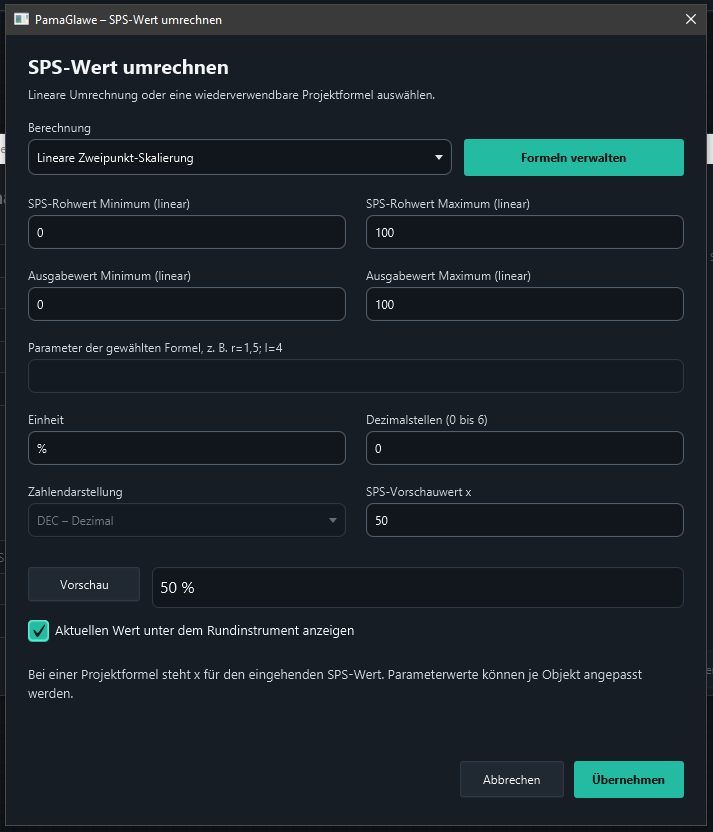Open the Formeln verwalten manager
713x832 pixels.
[573, 158]
